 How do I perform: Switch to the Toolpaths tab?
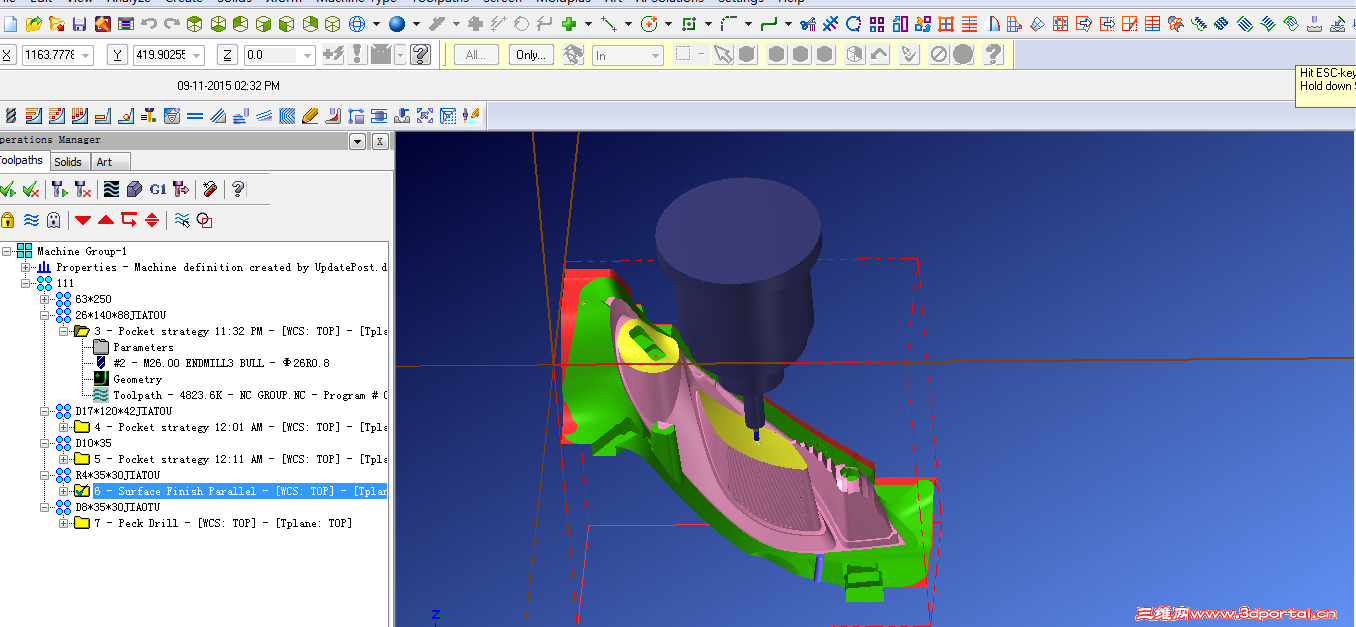click(x=22, y=161)
